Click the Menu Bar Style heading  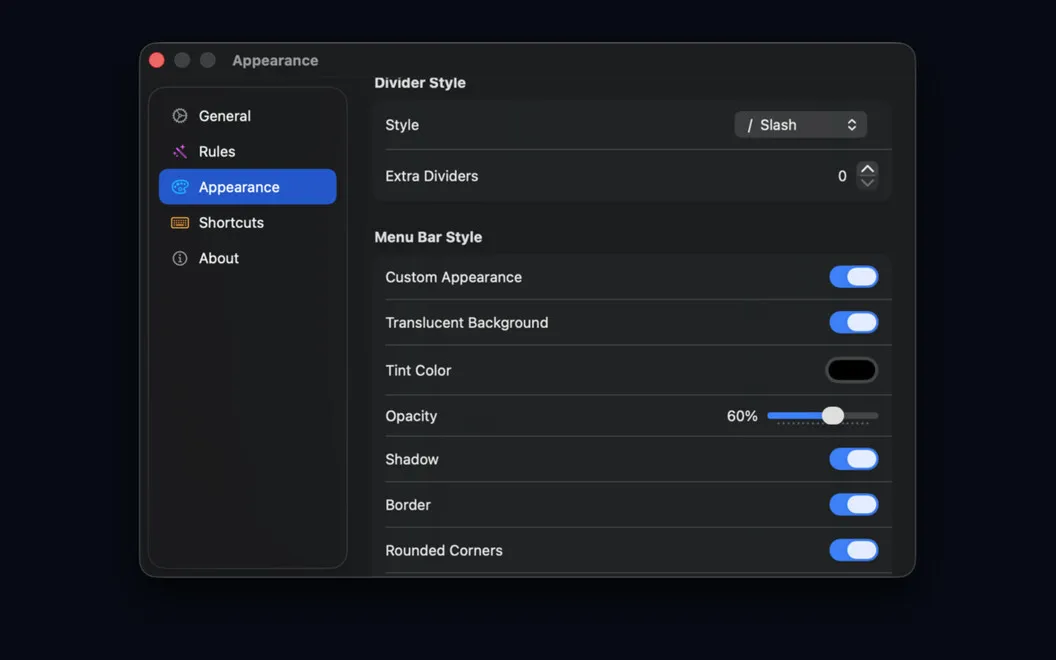(x=428, y=237)
